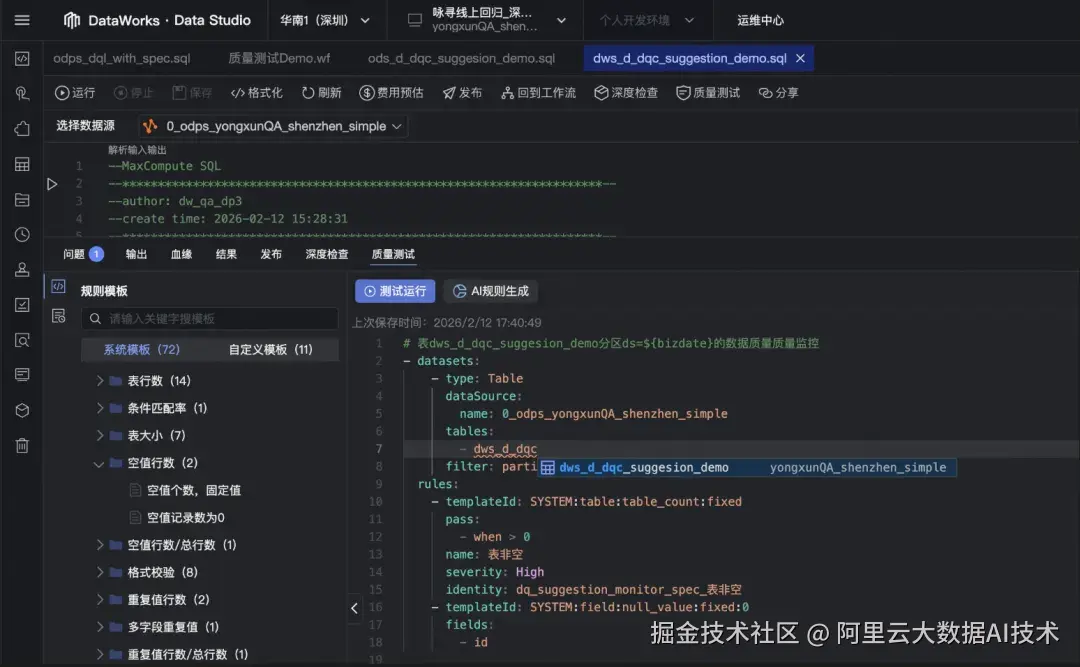Image resolution: width=1080 pixels, height=667 pixels.
Task: Open the 血缘 lineage tab
Action: click(181, 254)
